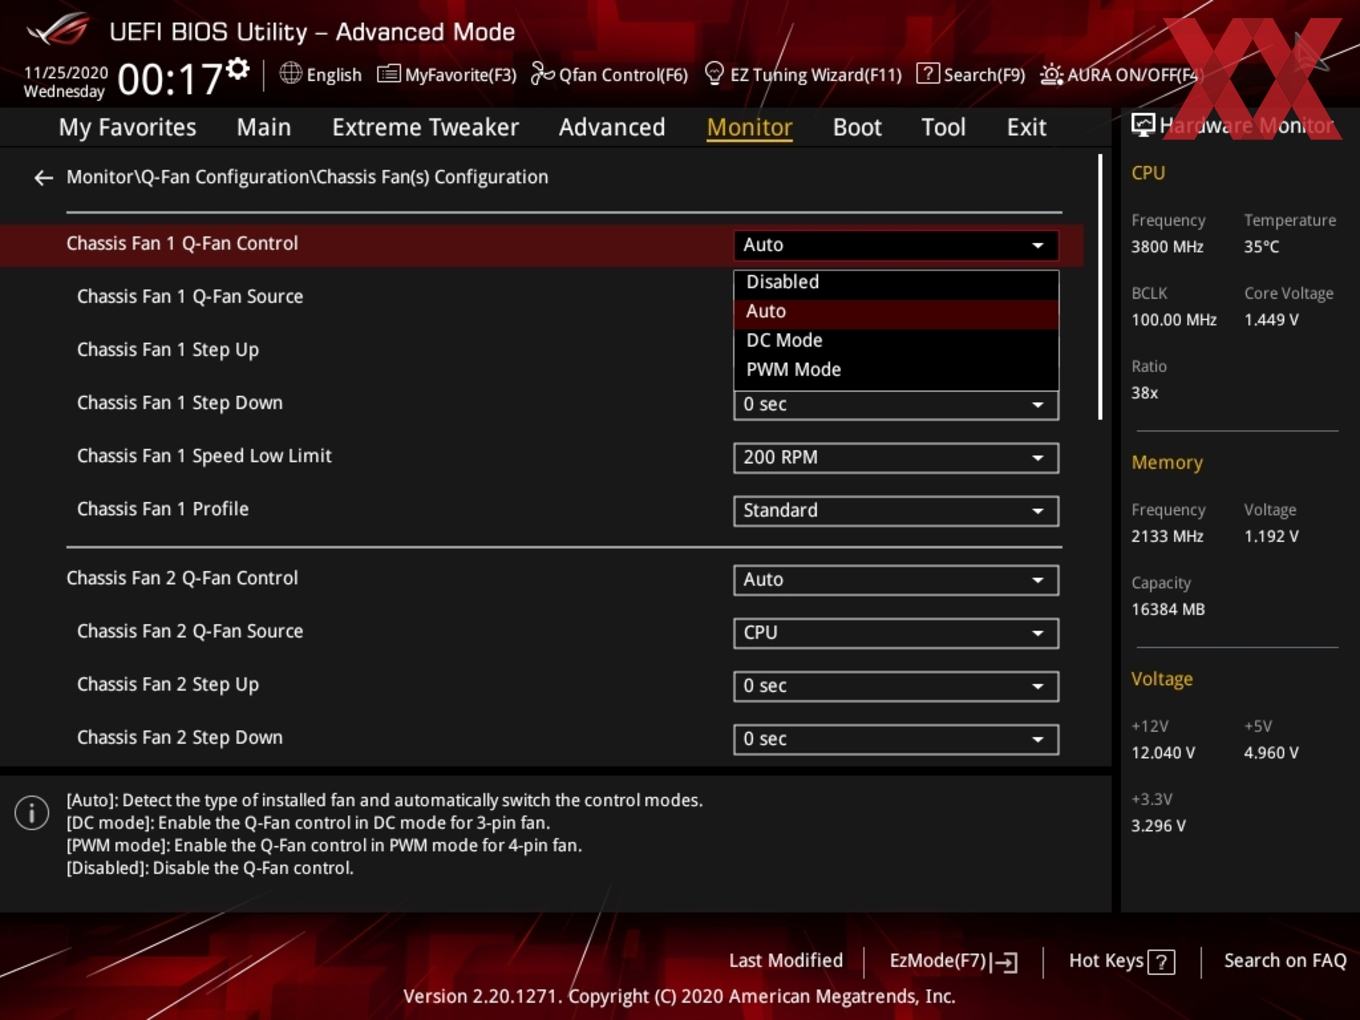Click the Chassis Fan 1 Speed Low Limit label

coord(204,456)
